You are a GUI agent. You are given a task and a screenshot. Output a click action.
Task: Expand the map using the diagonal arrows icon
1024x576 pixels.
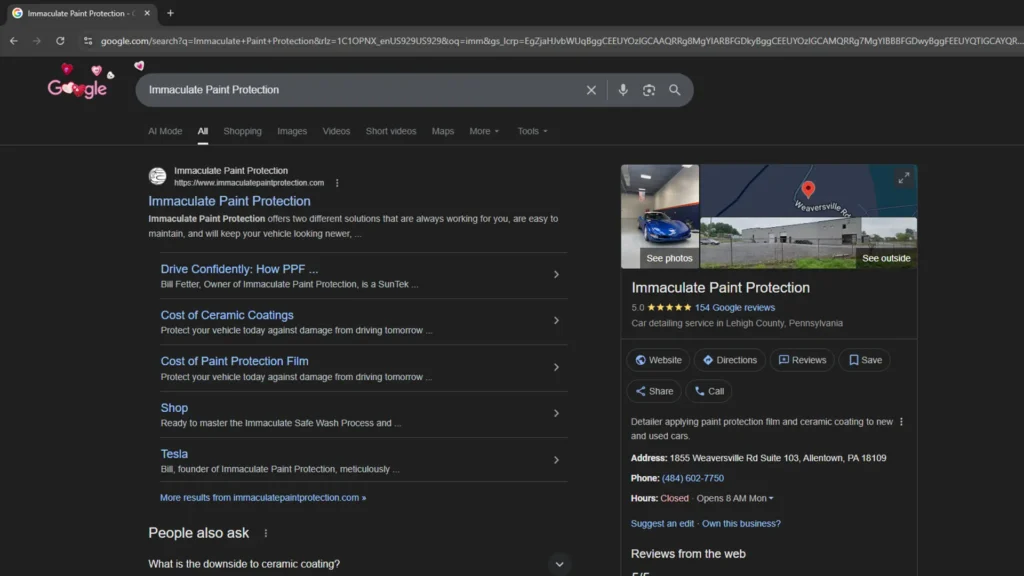pos(903,176)
